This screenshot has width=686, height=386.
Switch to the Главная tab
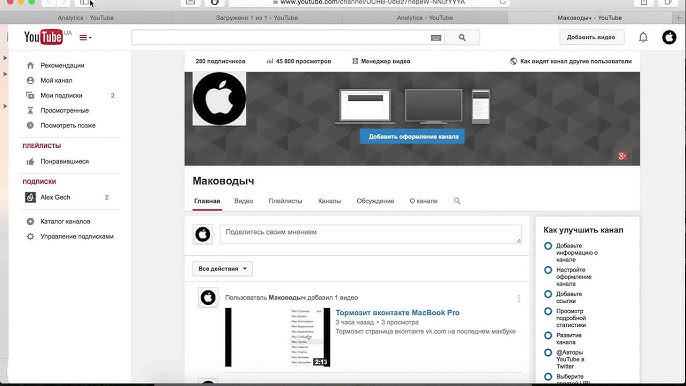coord(207,201)
